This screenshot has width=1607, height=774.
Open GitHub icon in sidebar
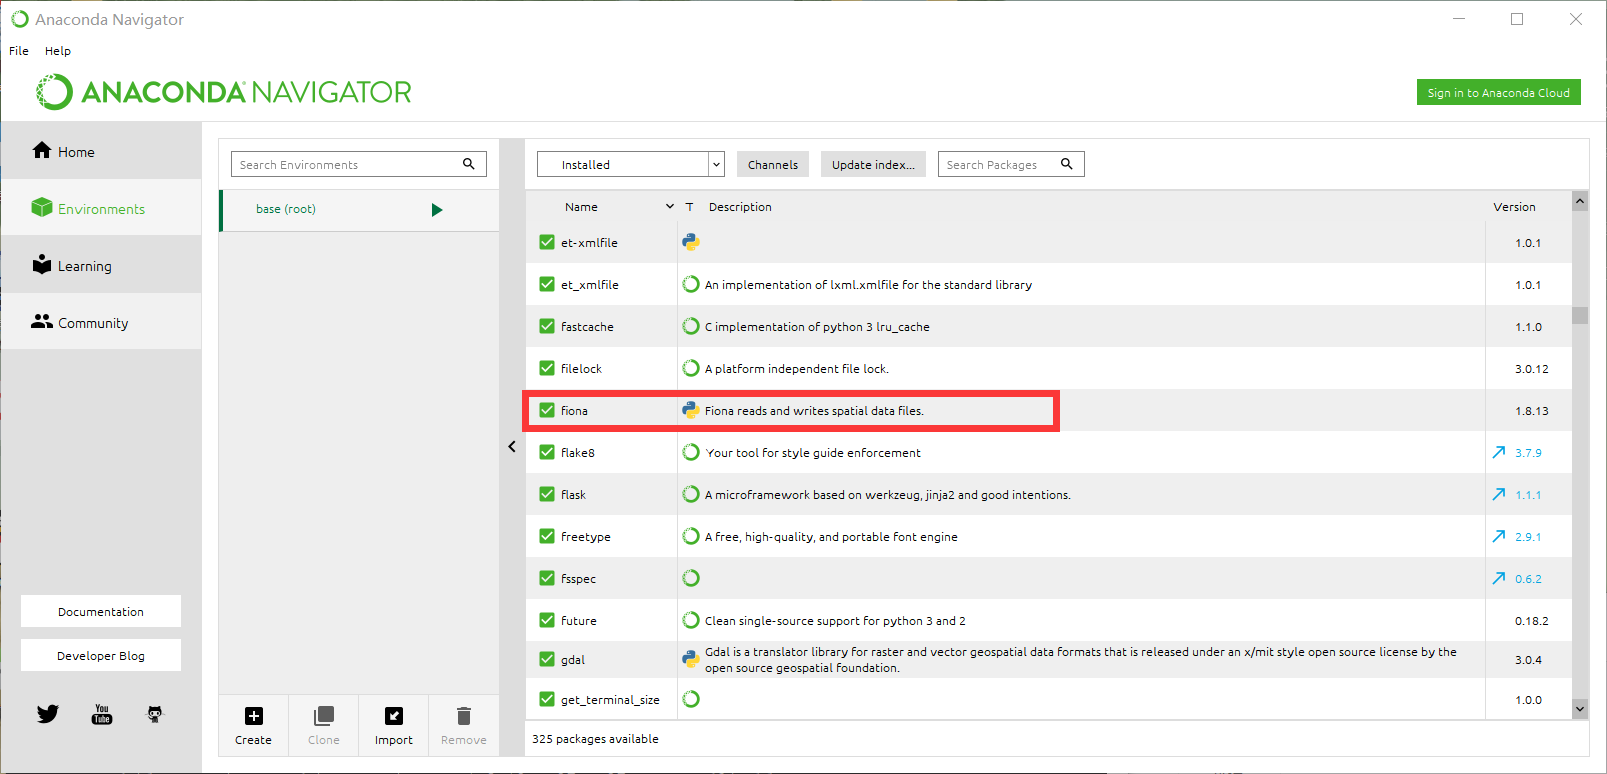[x=155, y=714]
